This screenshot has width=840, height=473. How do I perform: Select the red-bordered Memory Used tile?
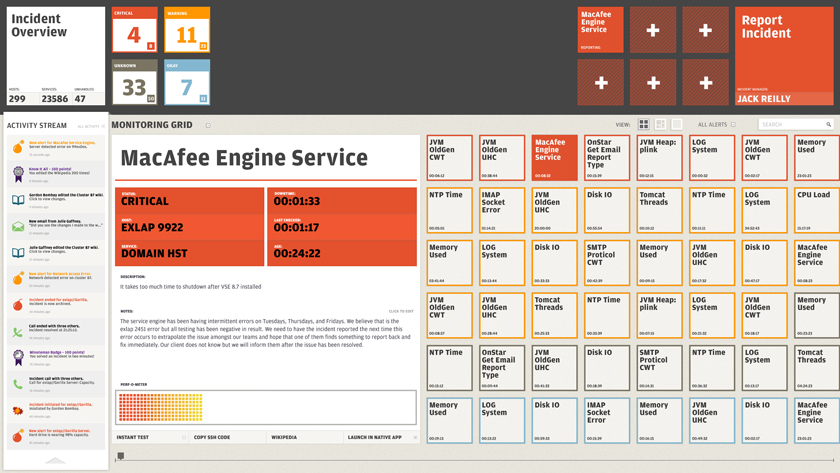(x=818, y=157)
